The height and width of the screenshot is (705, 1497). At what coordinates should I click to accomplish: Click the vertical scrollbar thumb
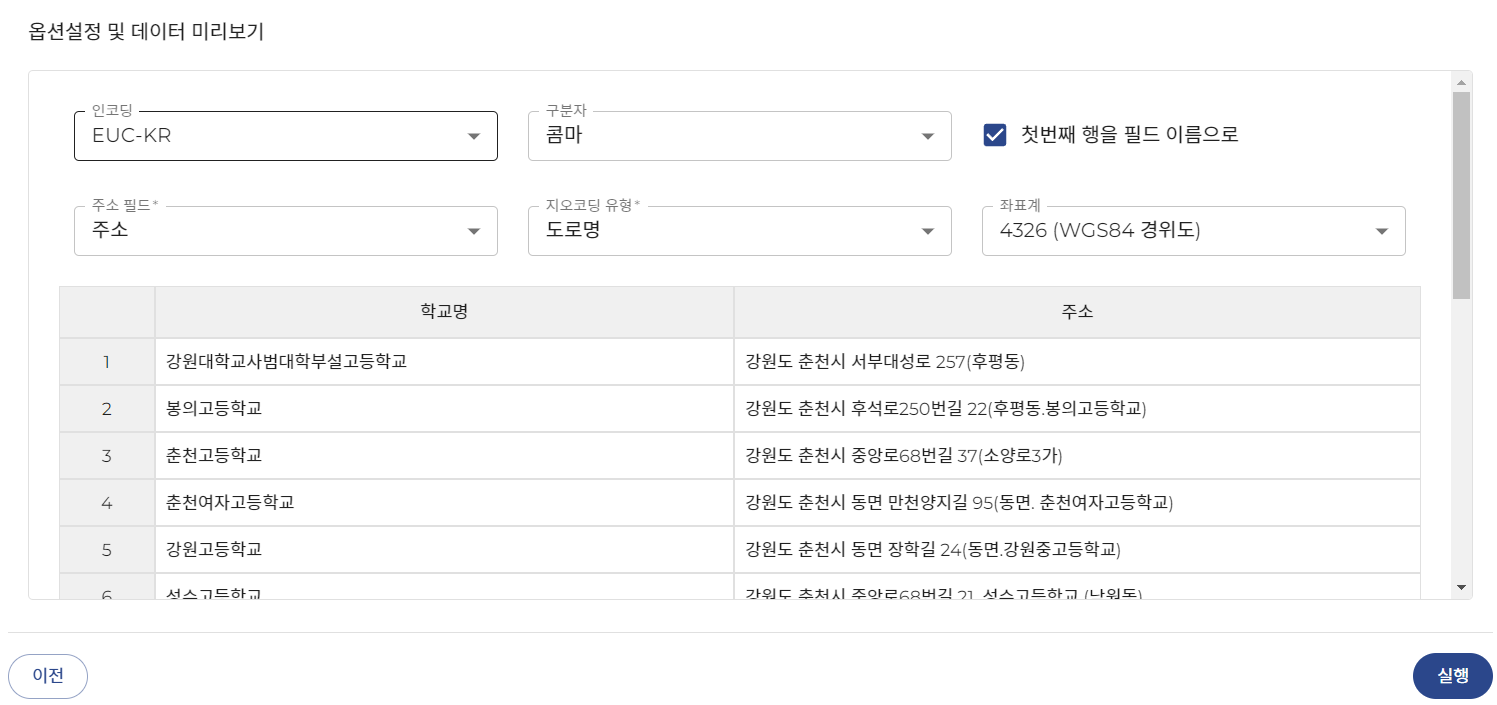pos(1461,195)
